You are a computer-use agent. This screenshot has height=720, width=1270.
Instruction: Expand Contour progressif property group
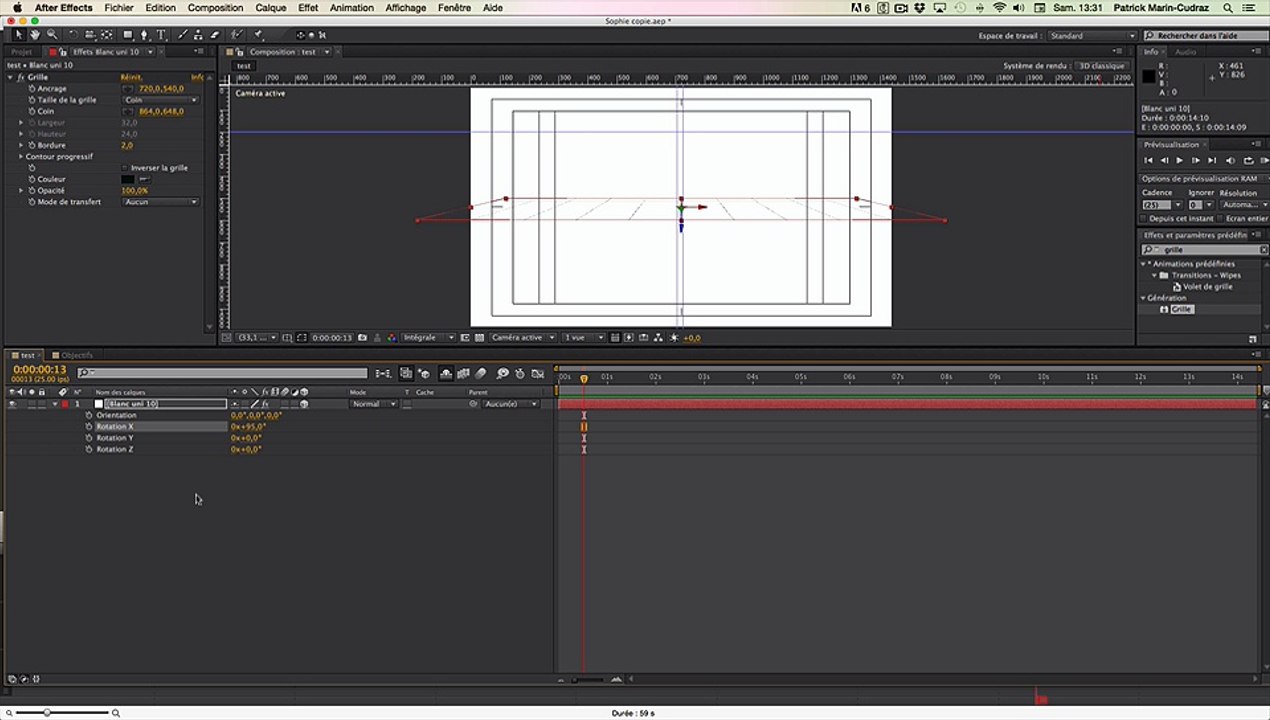(20, 157)
